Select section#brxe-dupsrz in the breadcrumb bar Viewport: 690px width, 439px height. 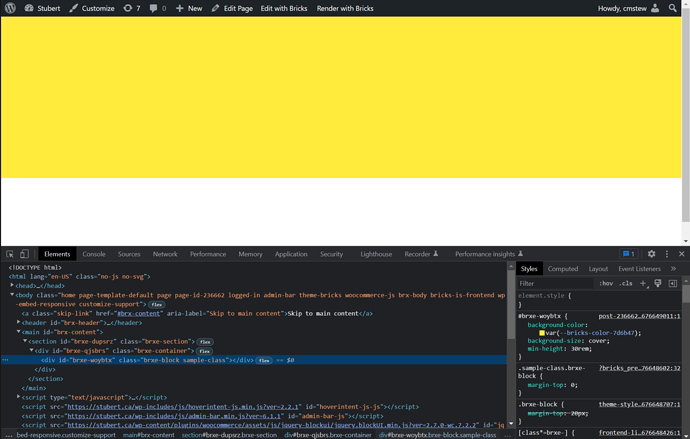click(229, 435)
